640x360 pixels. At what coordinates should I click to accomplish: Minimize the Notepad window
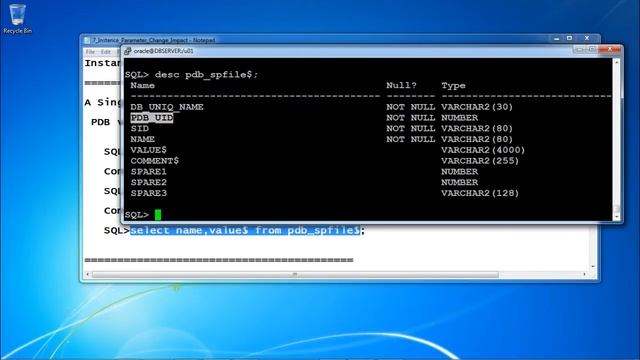coord(557,38)
